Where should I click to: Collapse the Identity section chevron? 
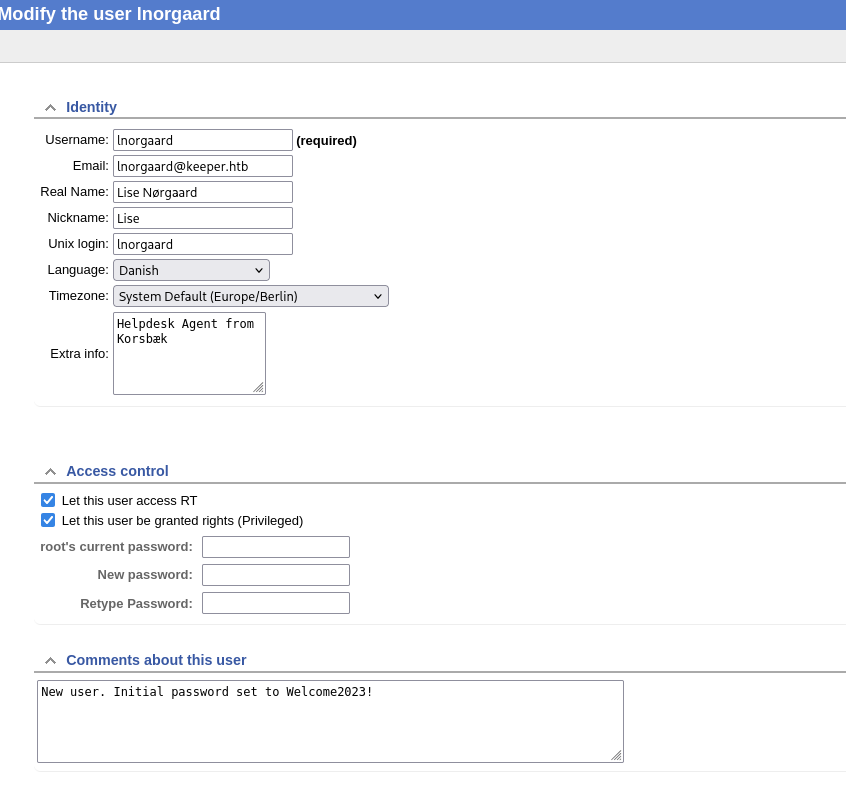pyautogui.click(x=50, y=107)
